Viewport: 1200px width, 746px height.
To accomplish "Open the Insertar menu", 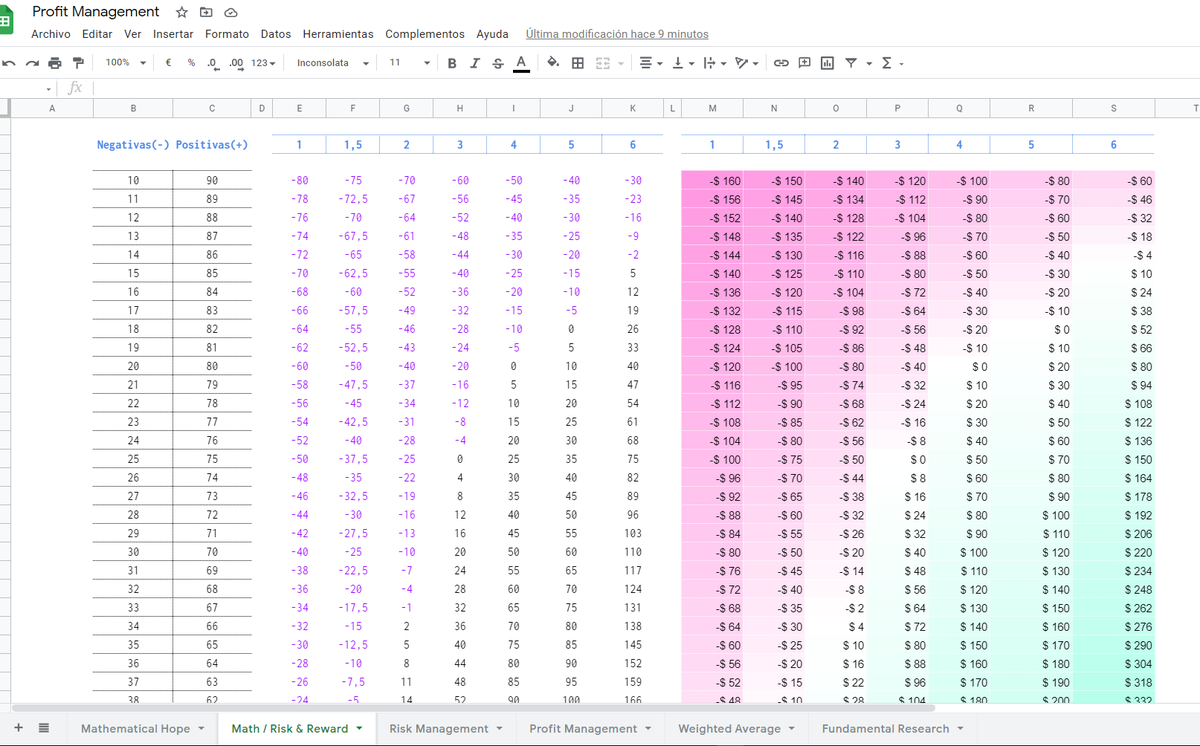I will (x=173, y=34).
